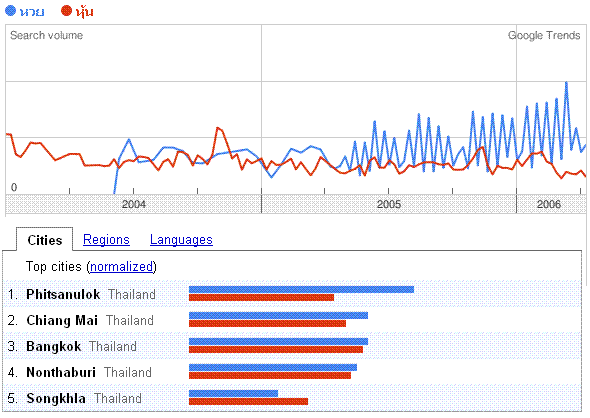Click the red legend dot for หุ้น
The image size is (590, 418).
[x=66, y=11]
